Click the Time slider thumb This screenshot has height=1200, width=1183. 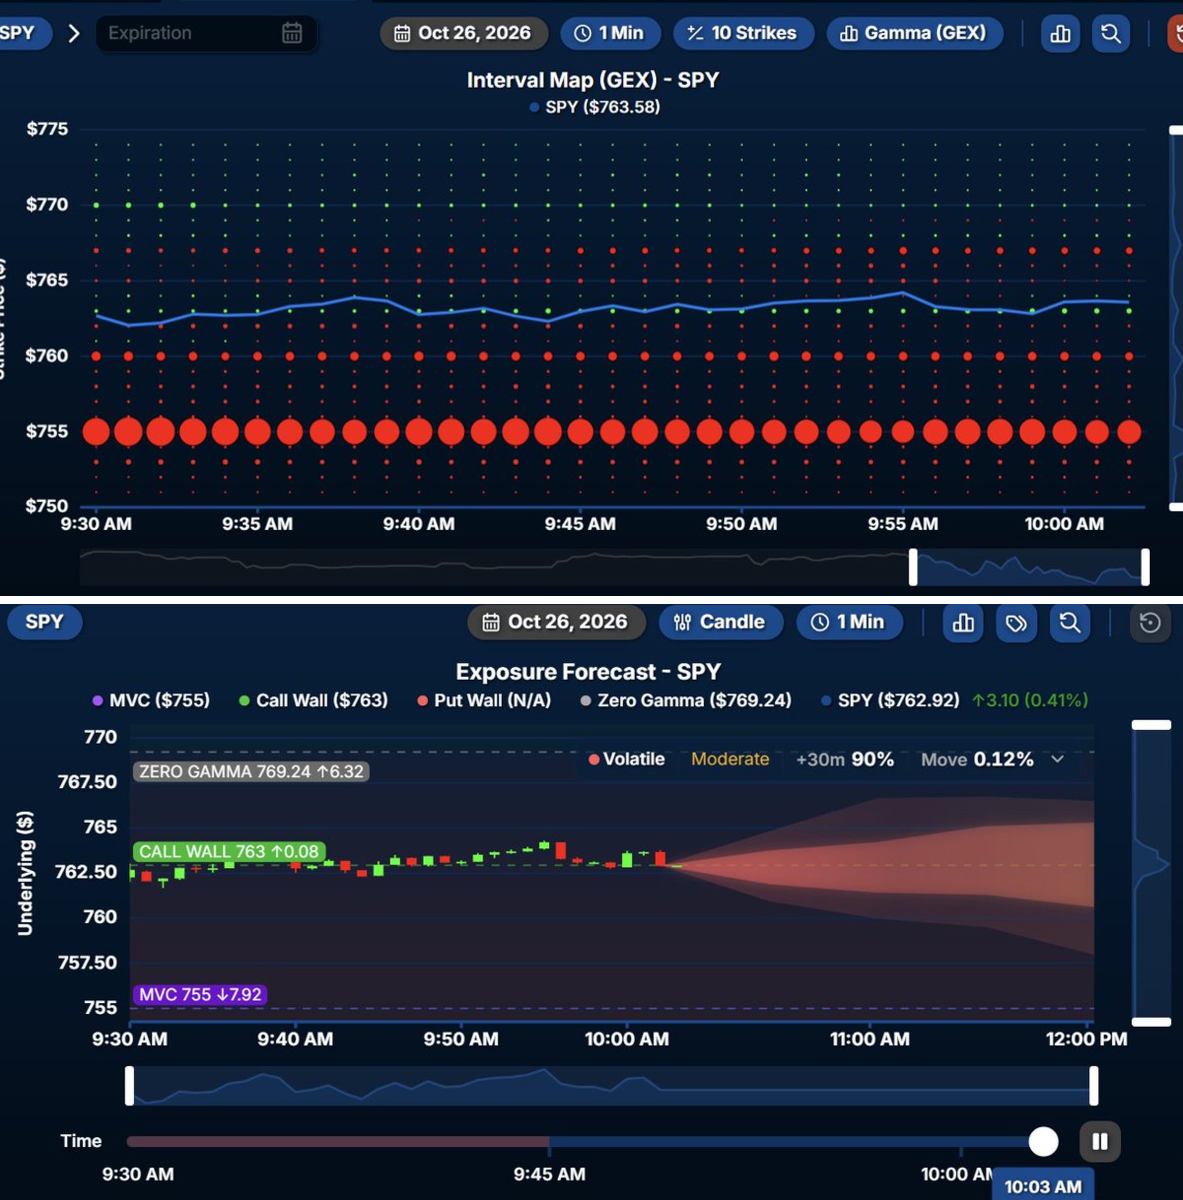[1043, 1141]
